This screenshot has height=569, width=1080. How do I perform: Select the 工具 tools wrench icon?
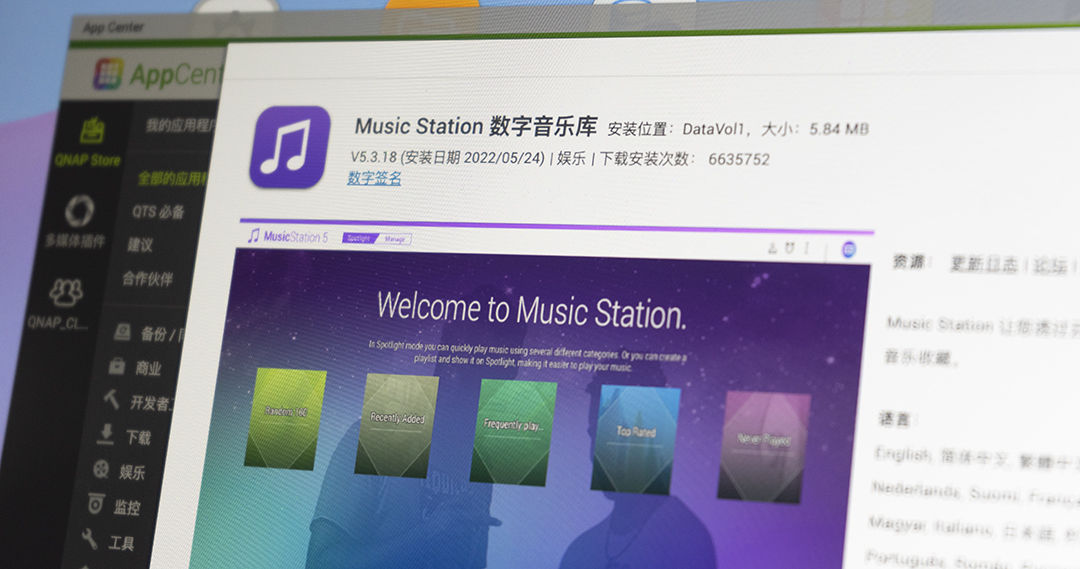pyautogui.click(x=90, y=539)
